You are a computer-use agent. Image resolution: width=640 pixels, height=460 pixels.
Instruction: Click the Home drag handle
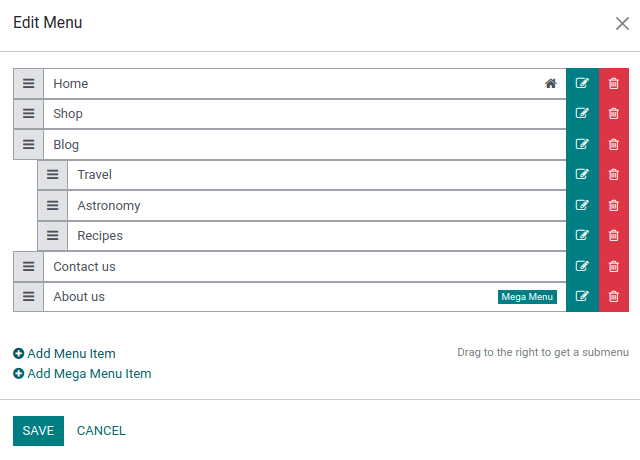coord(29,84)
